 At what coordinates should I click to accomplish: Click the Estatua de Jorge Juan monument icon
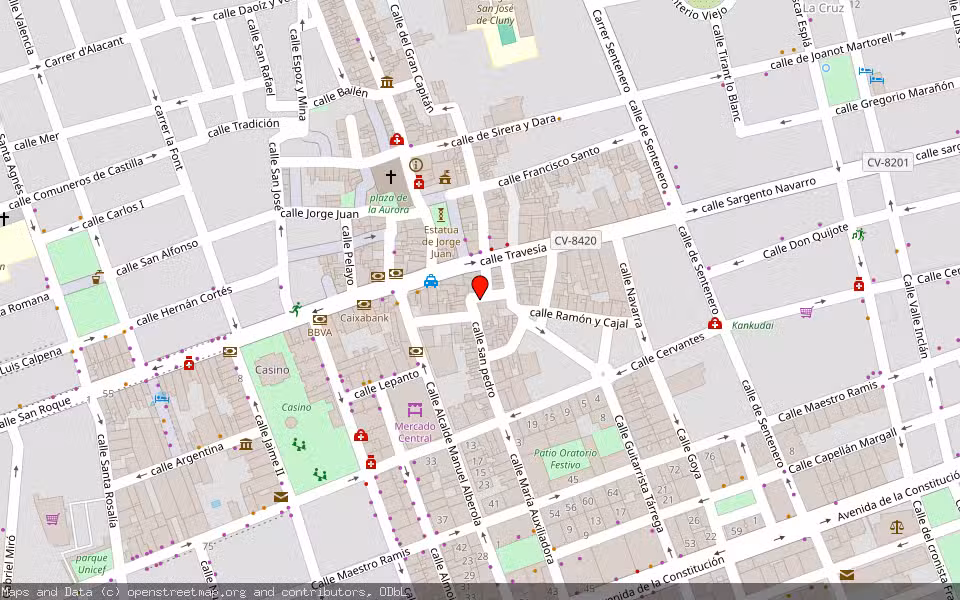click(x=440, y=214)
